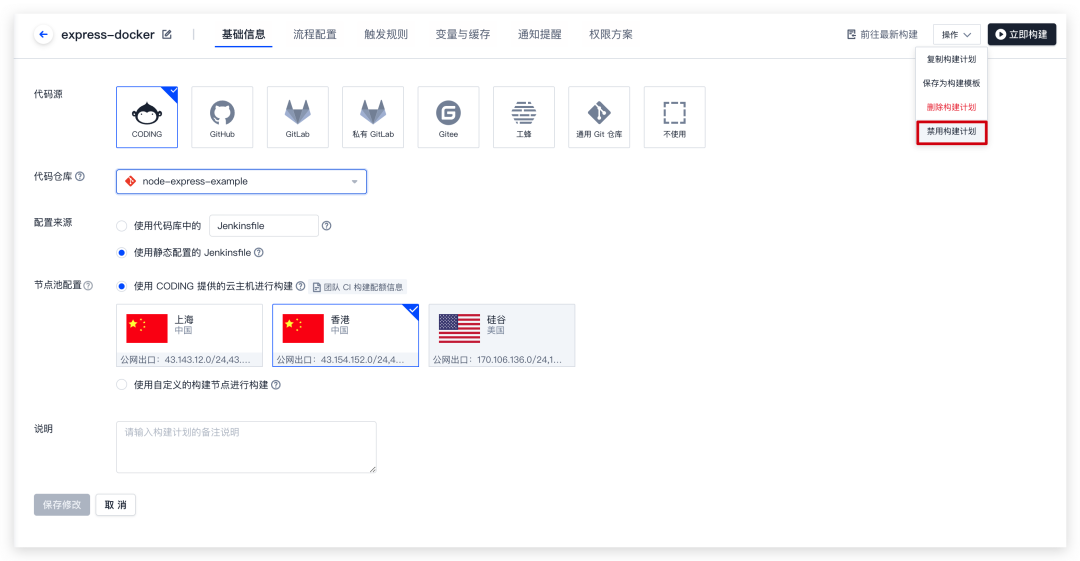Viewport: 1080px width, 561px height.
Task: Select Gitee as code source
Action: tap(448, 117)
